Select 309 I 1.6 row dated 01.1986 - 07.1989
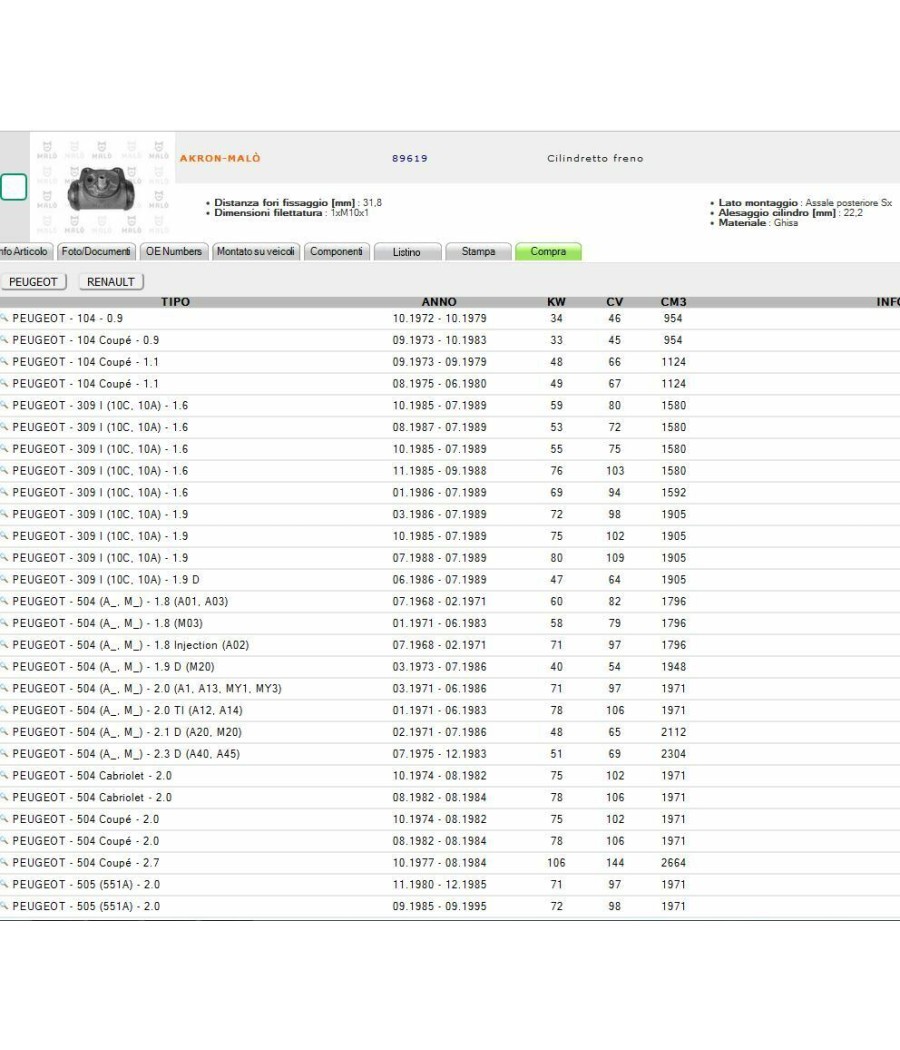 tap(450, 493)
